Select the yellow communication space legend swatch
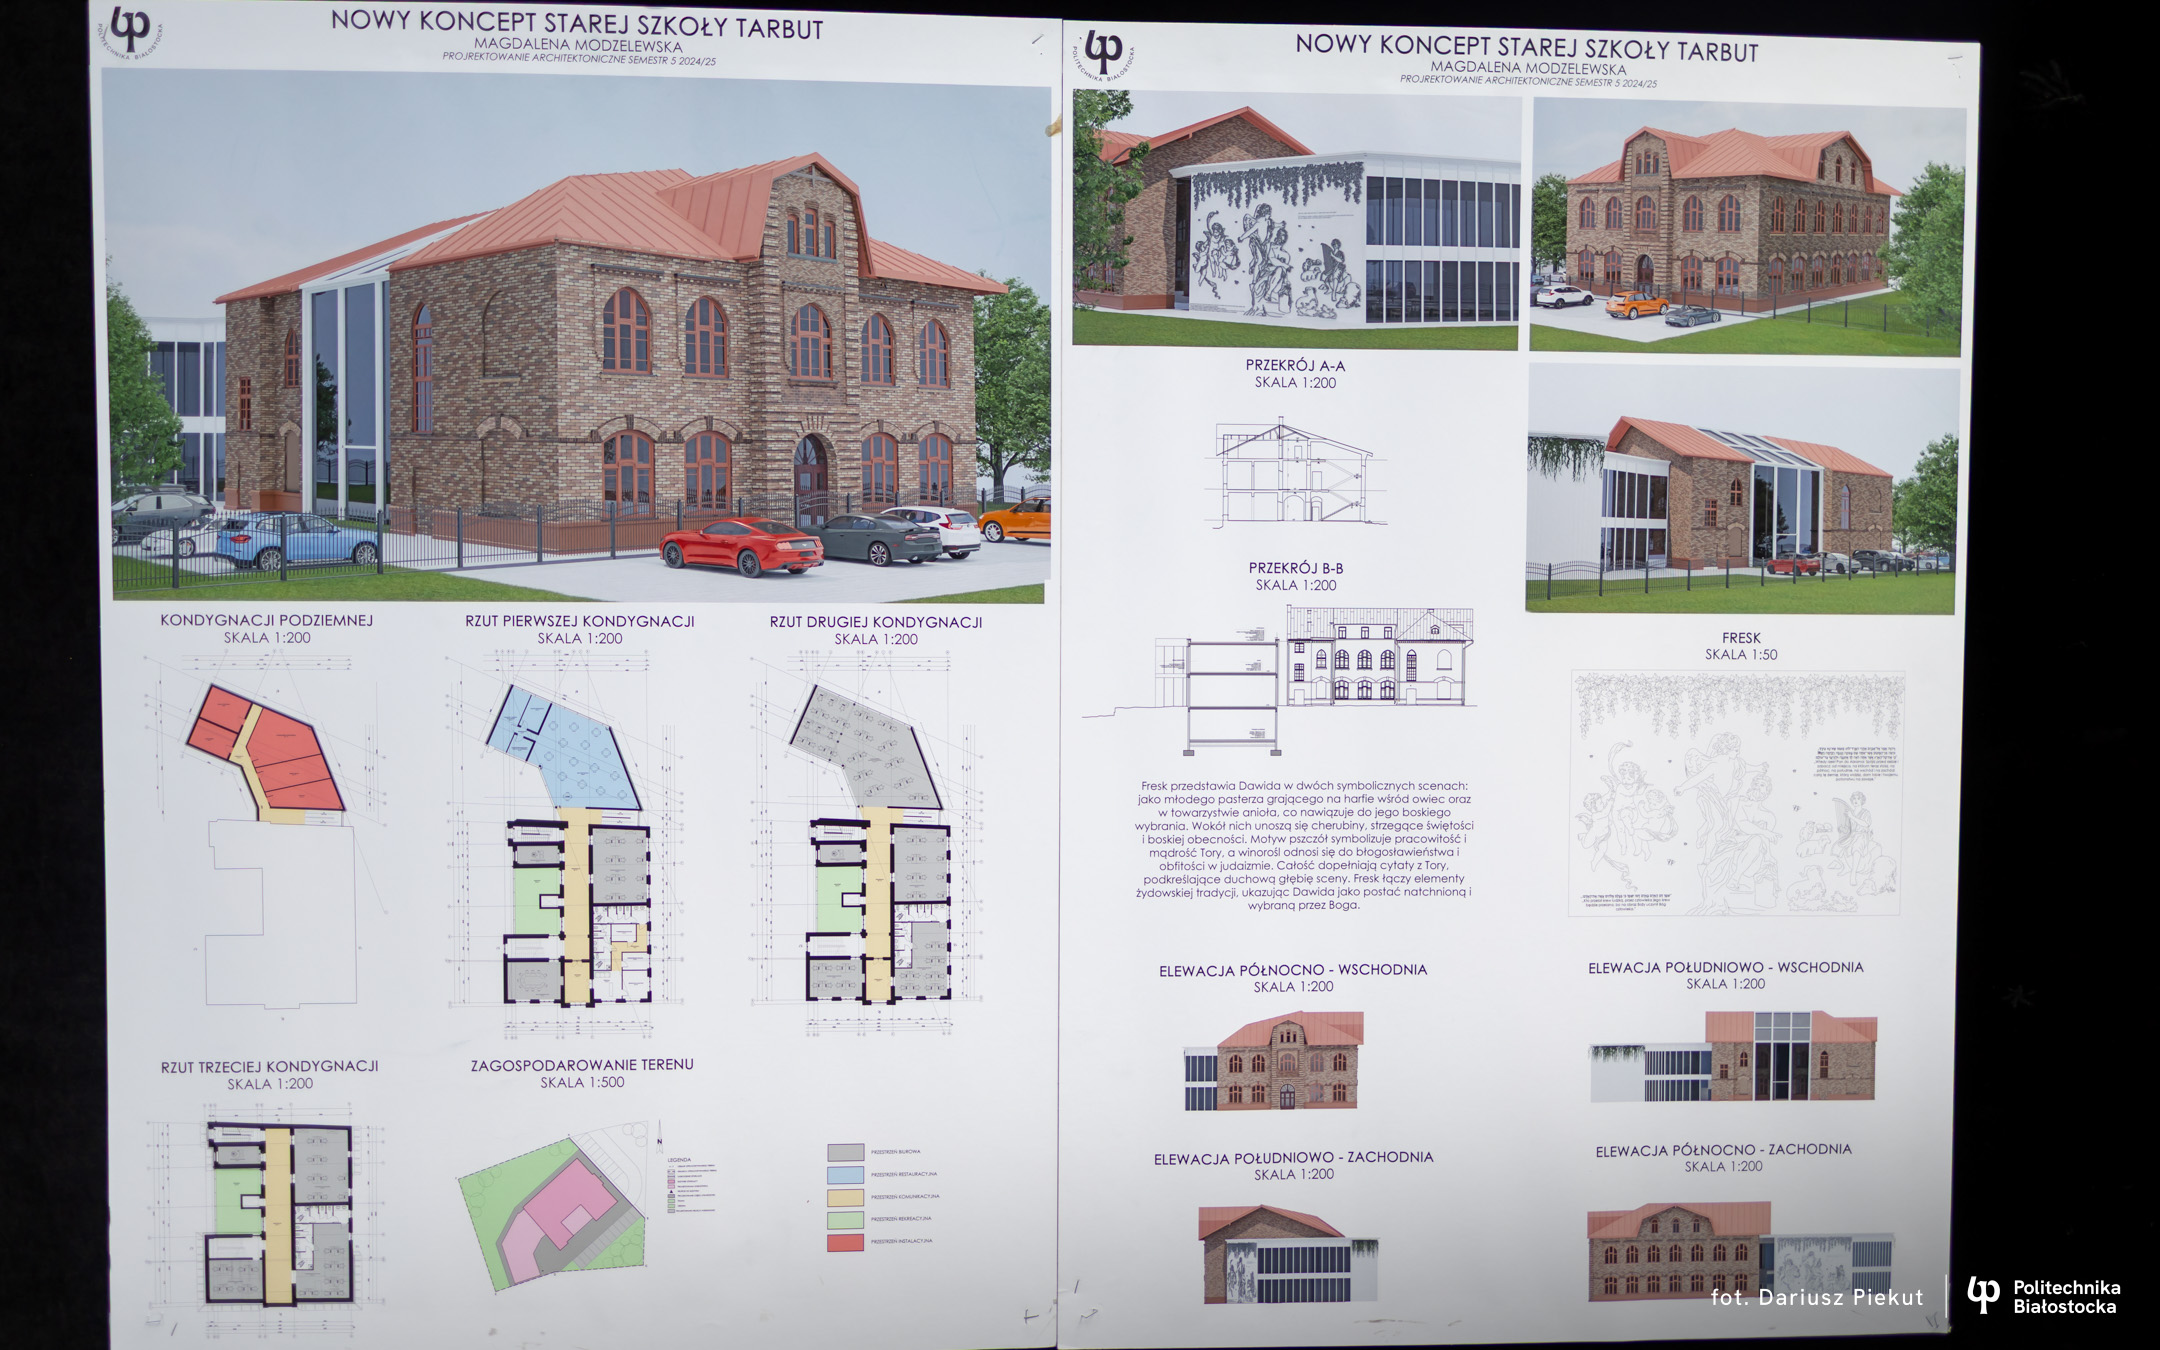The width and height of the screenshot is (2160, 1350). tap(845, 1197)
